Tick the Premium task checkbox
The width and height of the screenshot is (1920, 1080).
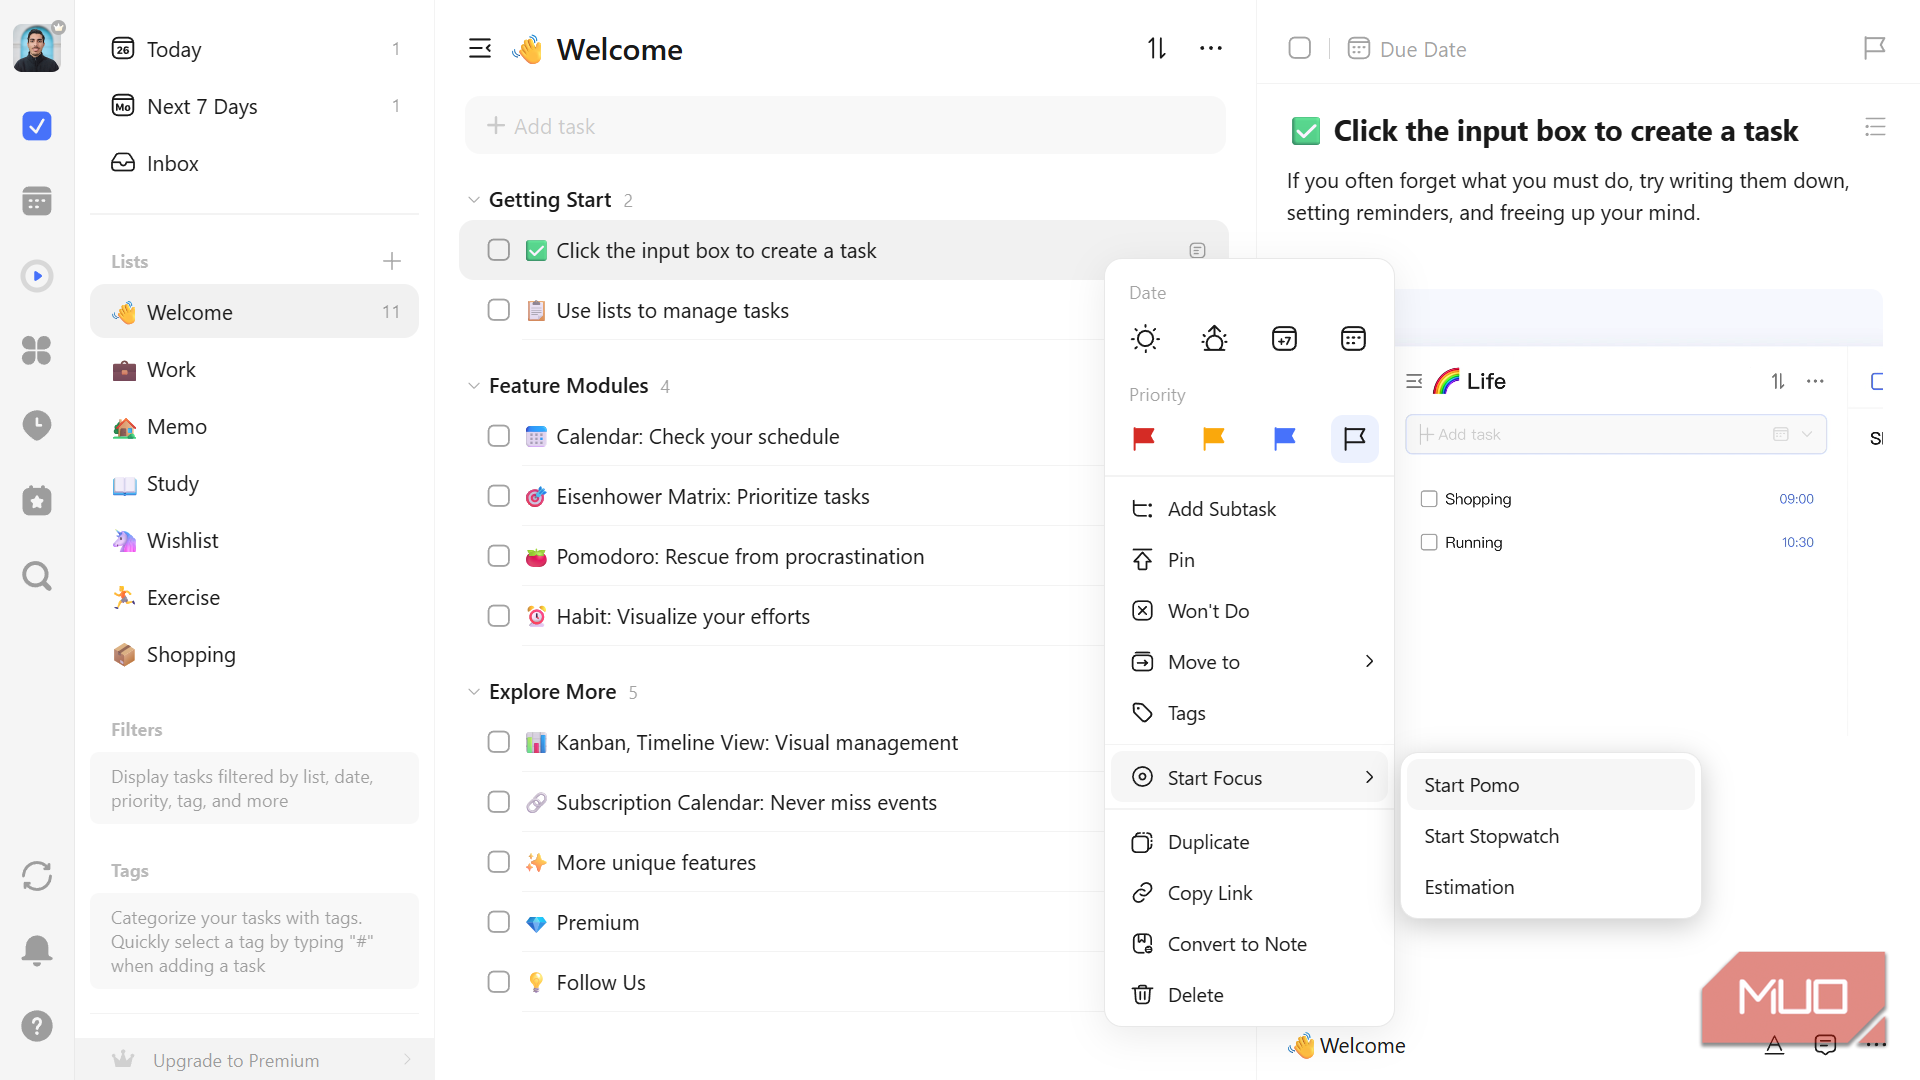point(499,922)
